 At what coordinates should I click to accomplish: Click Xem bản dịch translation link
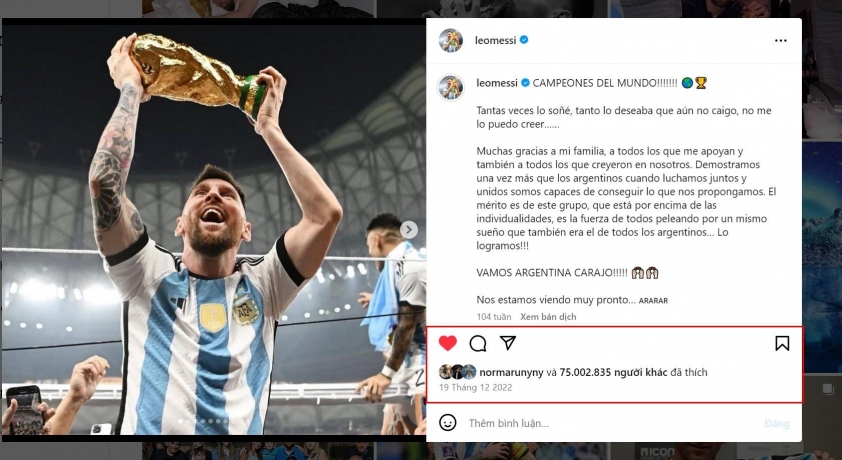[x=548, y=317]
